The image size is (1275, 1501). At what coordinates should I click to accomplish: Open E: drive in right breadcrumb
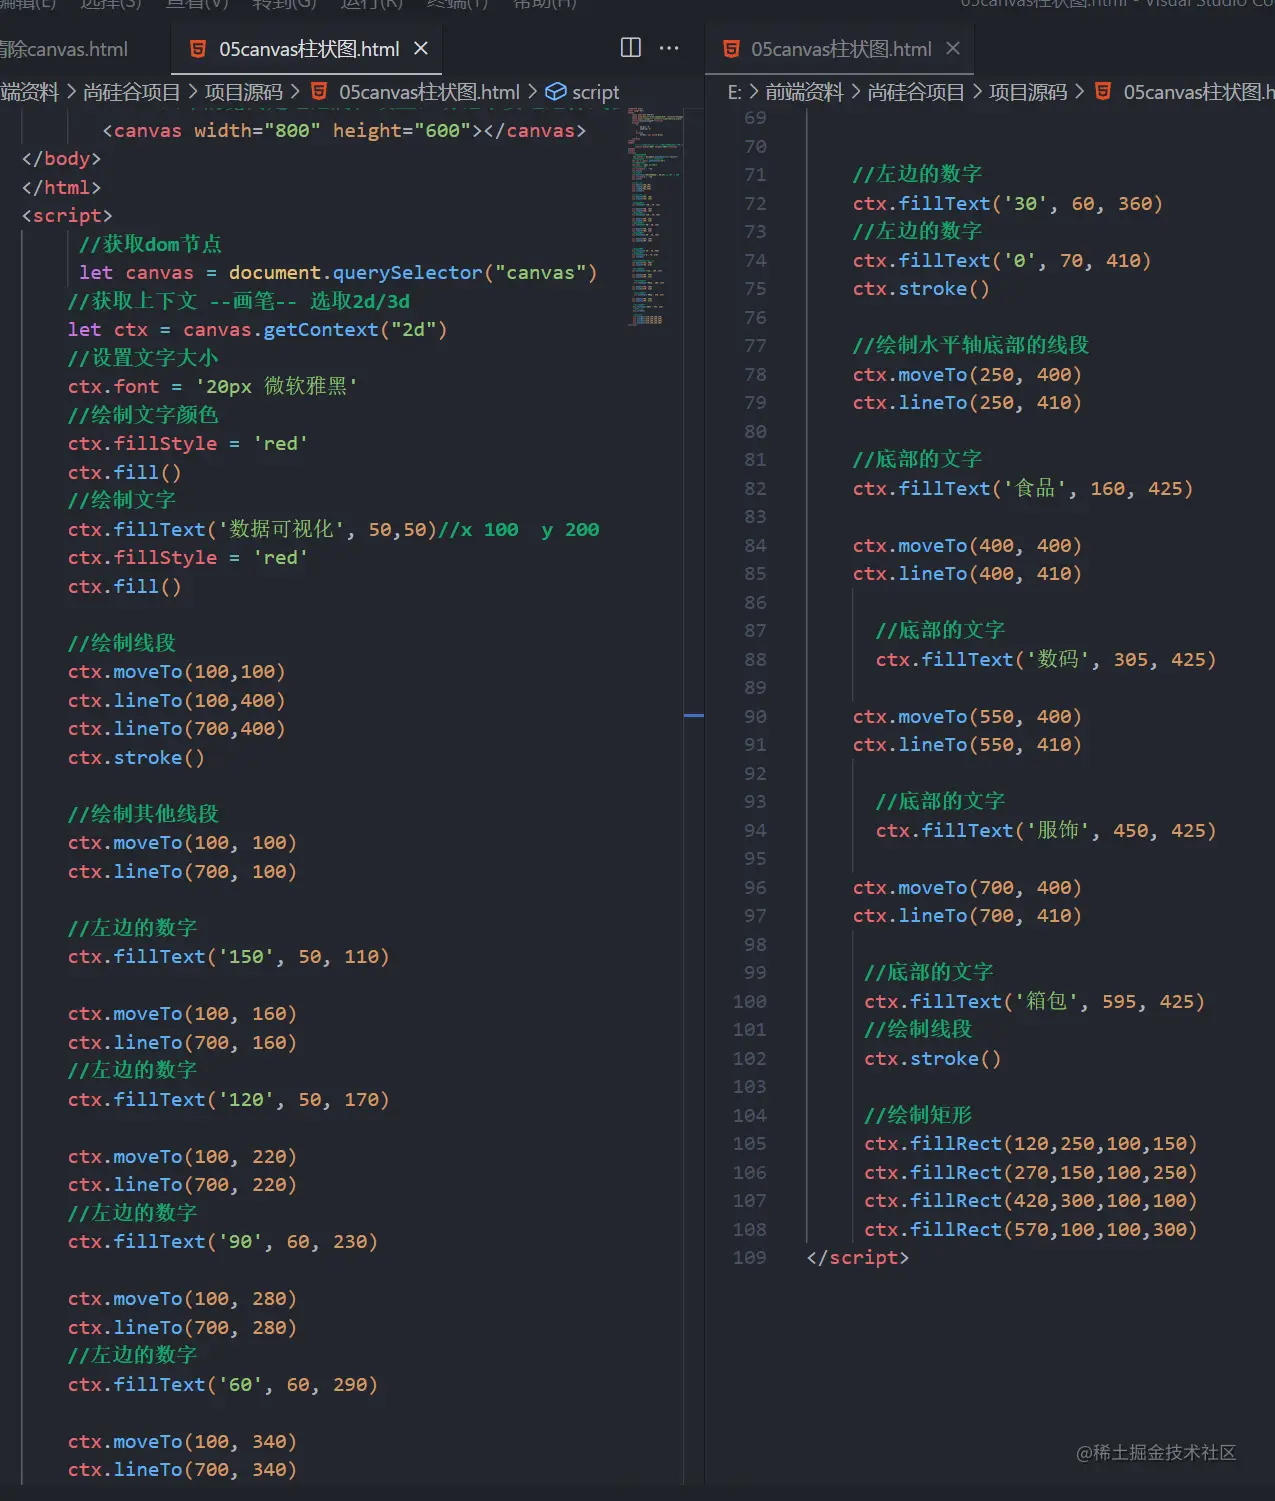734,92
